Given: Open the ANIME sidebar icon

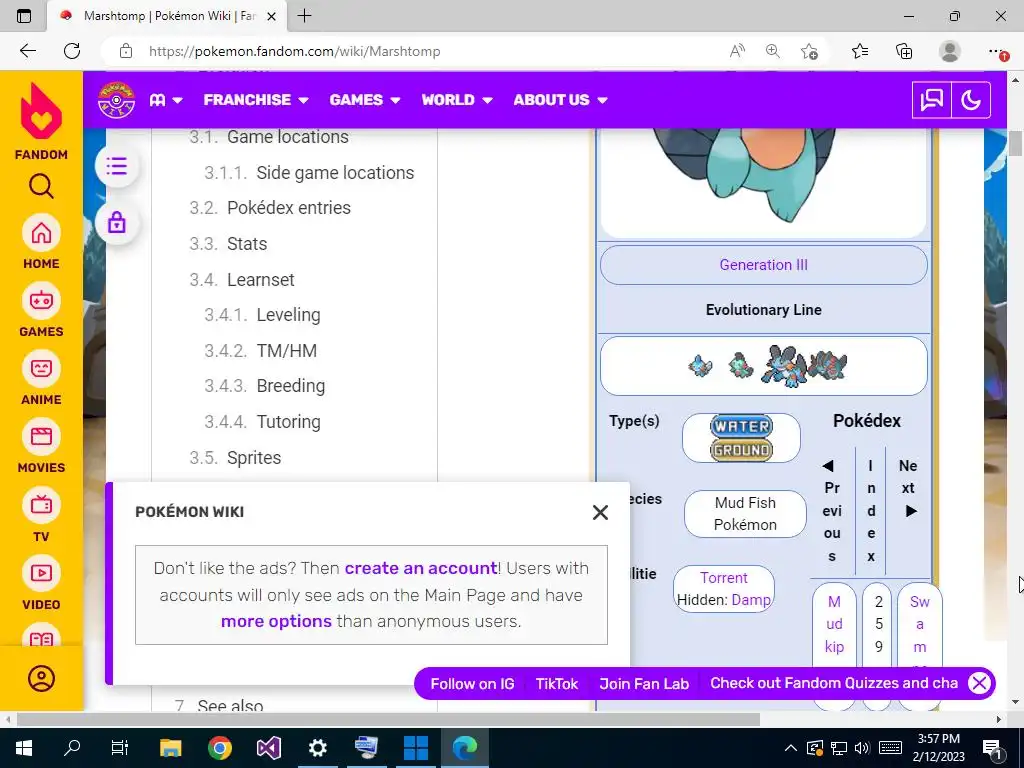Looking at the screenshot, I should [41, 369].
